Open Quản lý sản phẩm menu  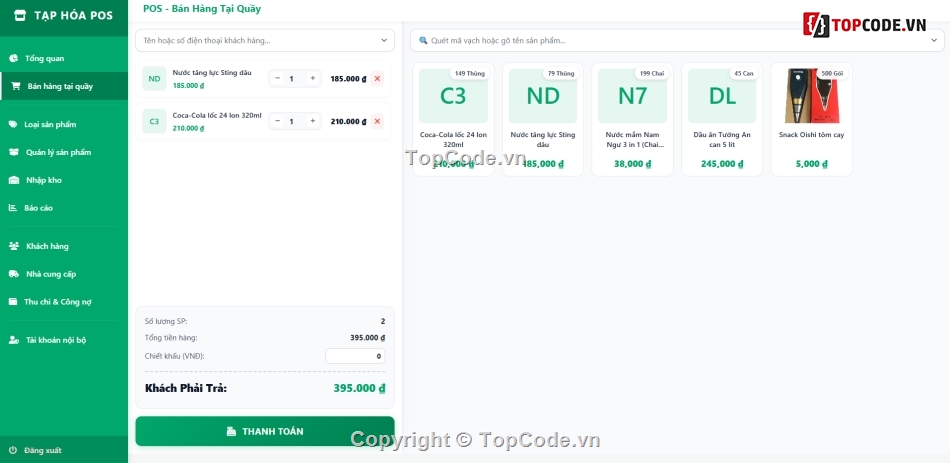click(58, 152)
